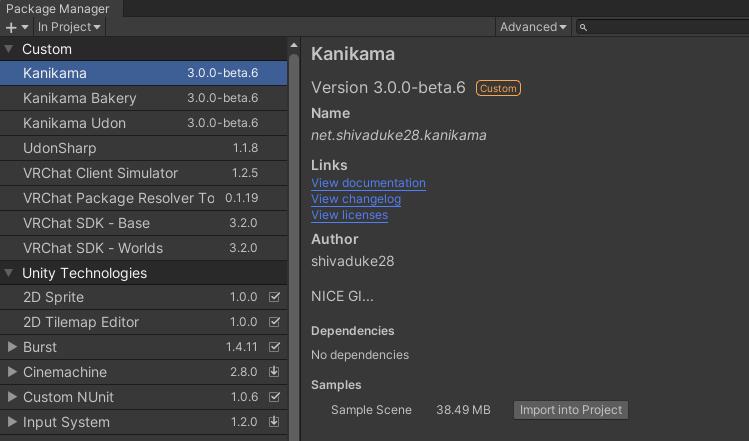This screenshot has height=441, width=749.
Task: Click the installed checkmark icon for 2D Sprite
Action: click(274, 297)
